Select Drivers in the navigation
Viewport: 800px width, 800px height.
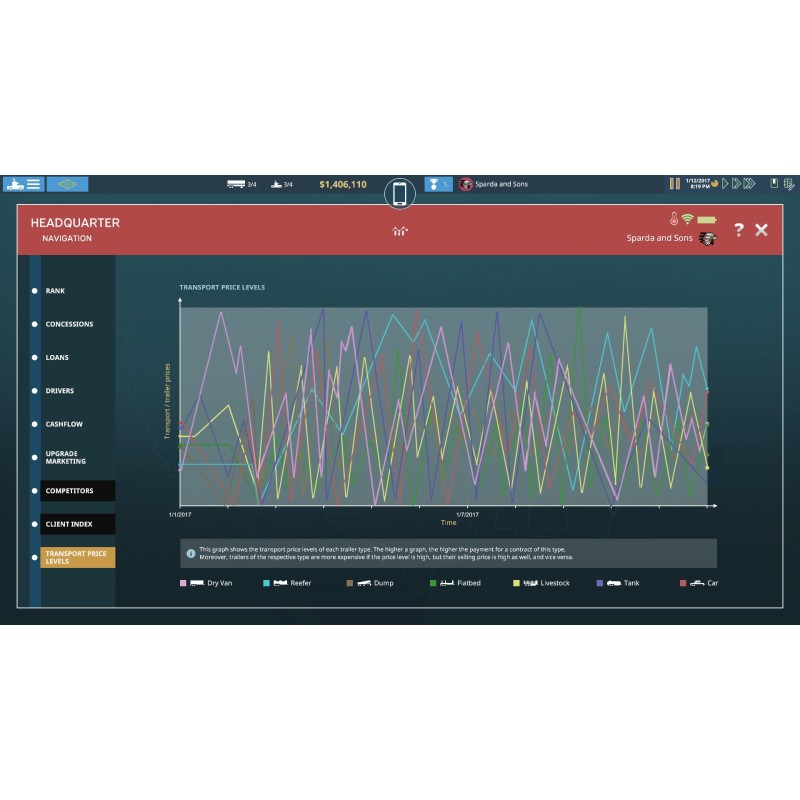60,391
